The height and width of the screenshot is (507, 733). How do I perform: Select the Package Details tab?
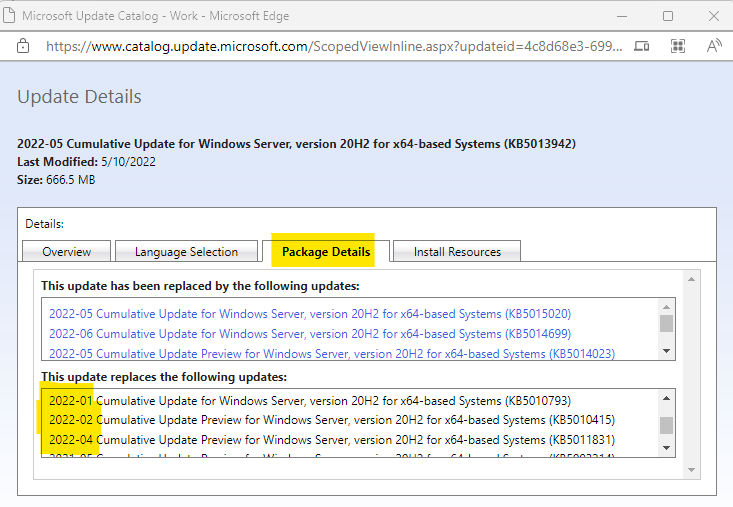(x=326, y=251)
